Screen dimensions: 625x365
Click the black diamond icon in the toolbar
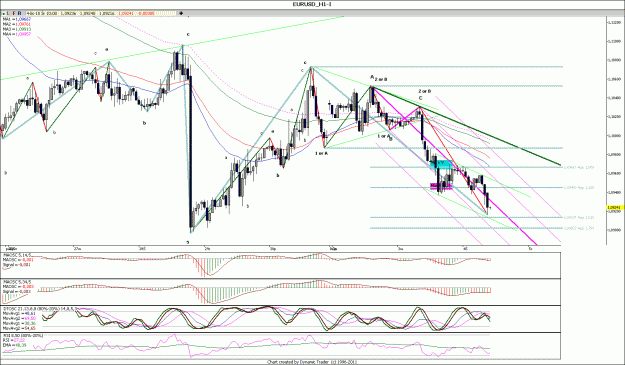point(181,13)
